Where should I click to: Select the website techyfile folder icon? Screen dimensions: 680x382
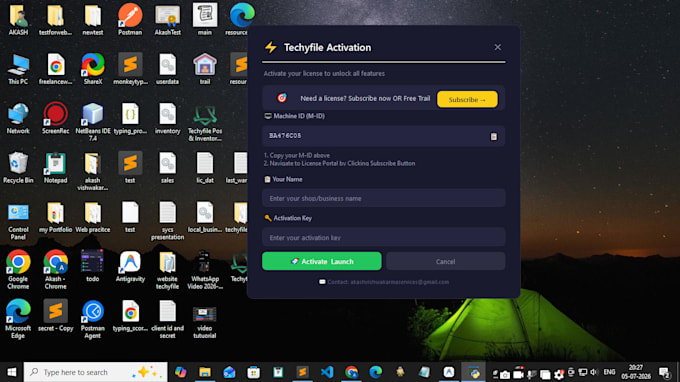167,270
